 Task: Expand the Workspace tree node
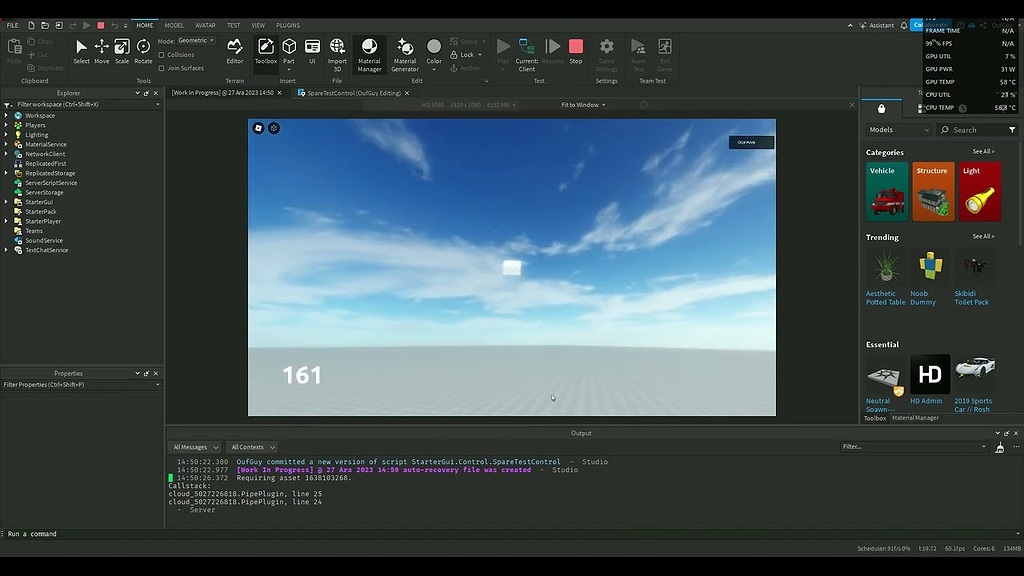[x=7, y=116]
